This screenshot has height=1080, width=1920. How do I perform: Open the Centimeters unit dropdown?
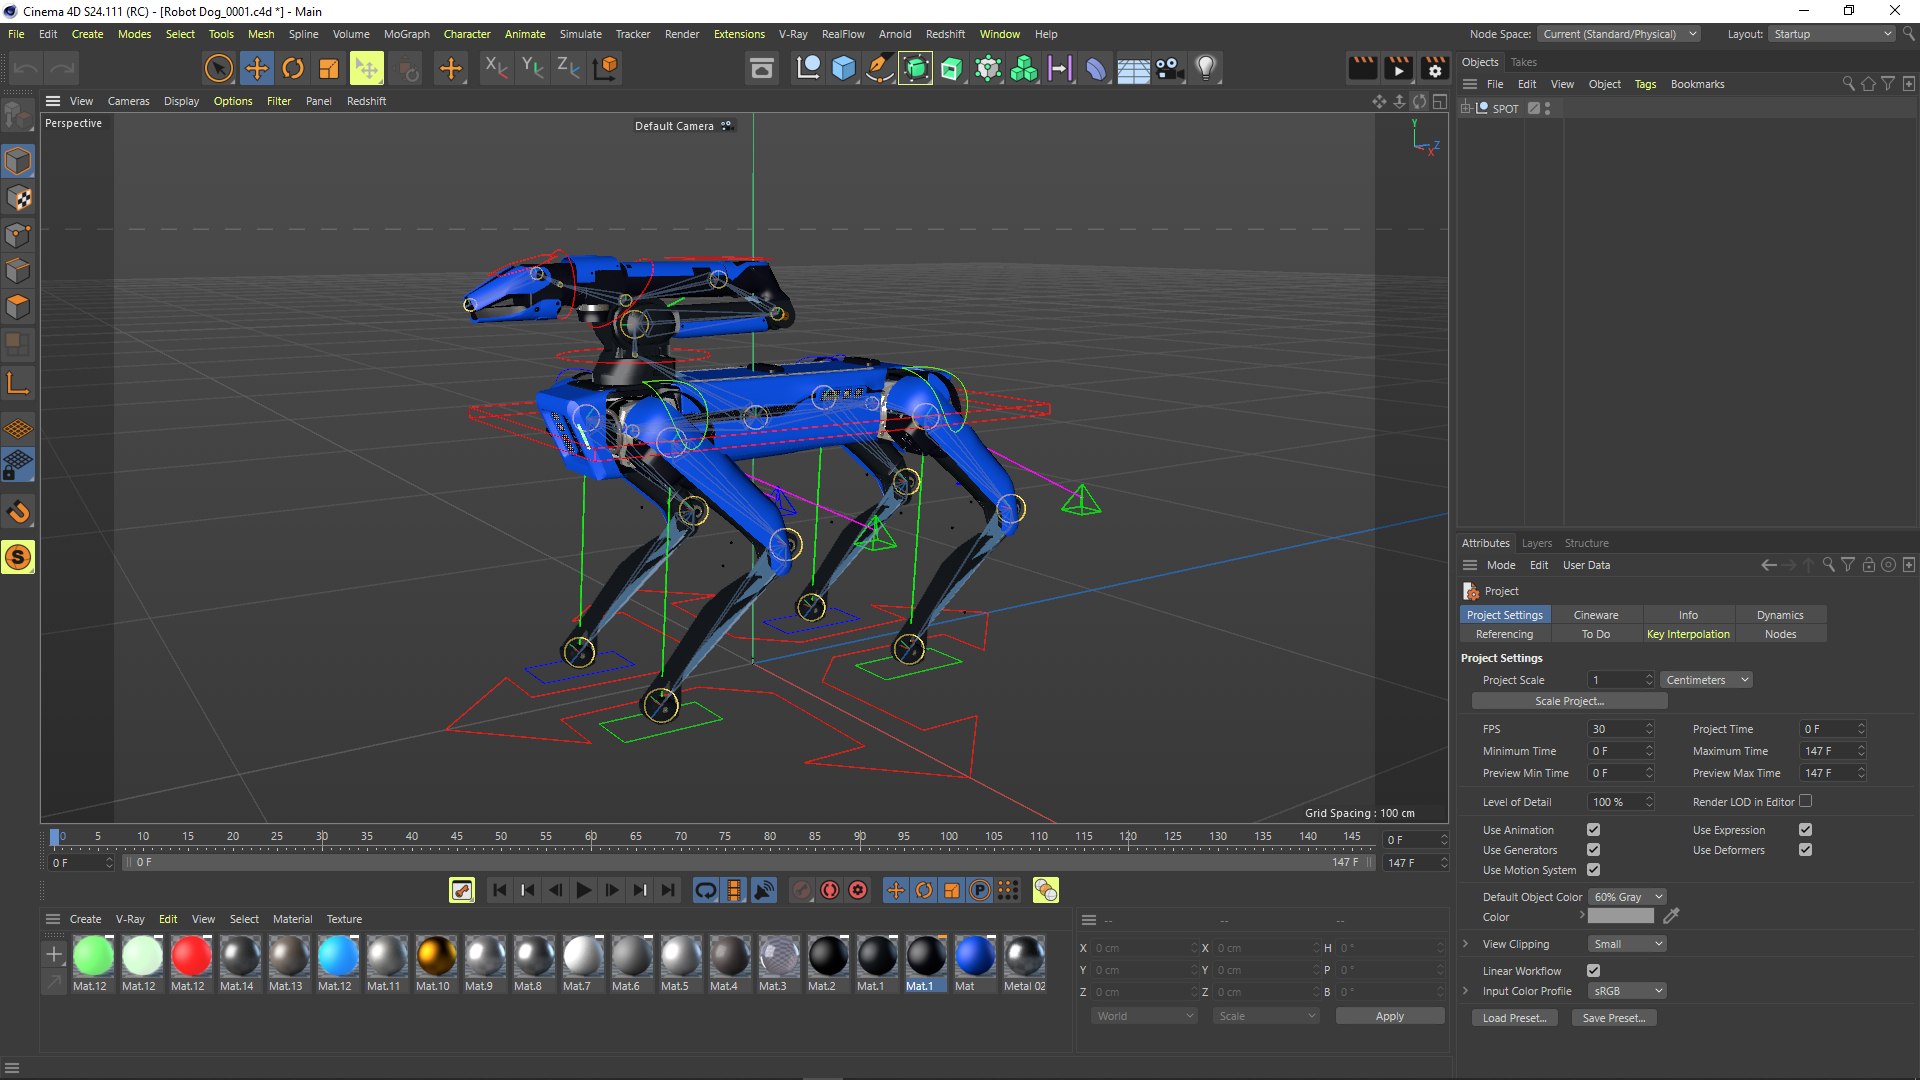pyautogui.click(x=1706, y=680)
